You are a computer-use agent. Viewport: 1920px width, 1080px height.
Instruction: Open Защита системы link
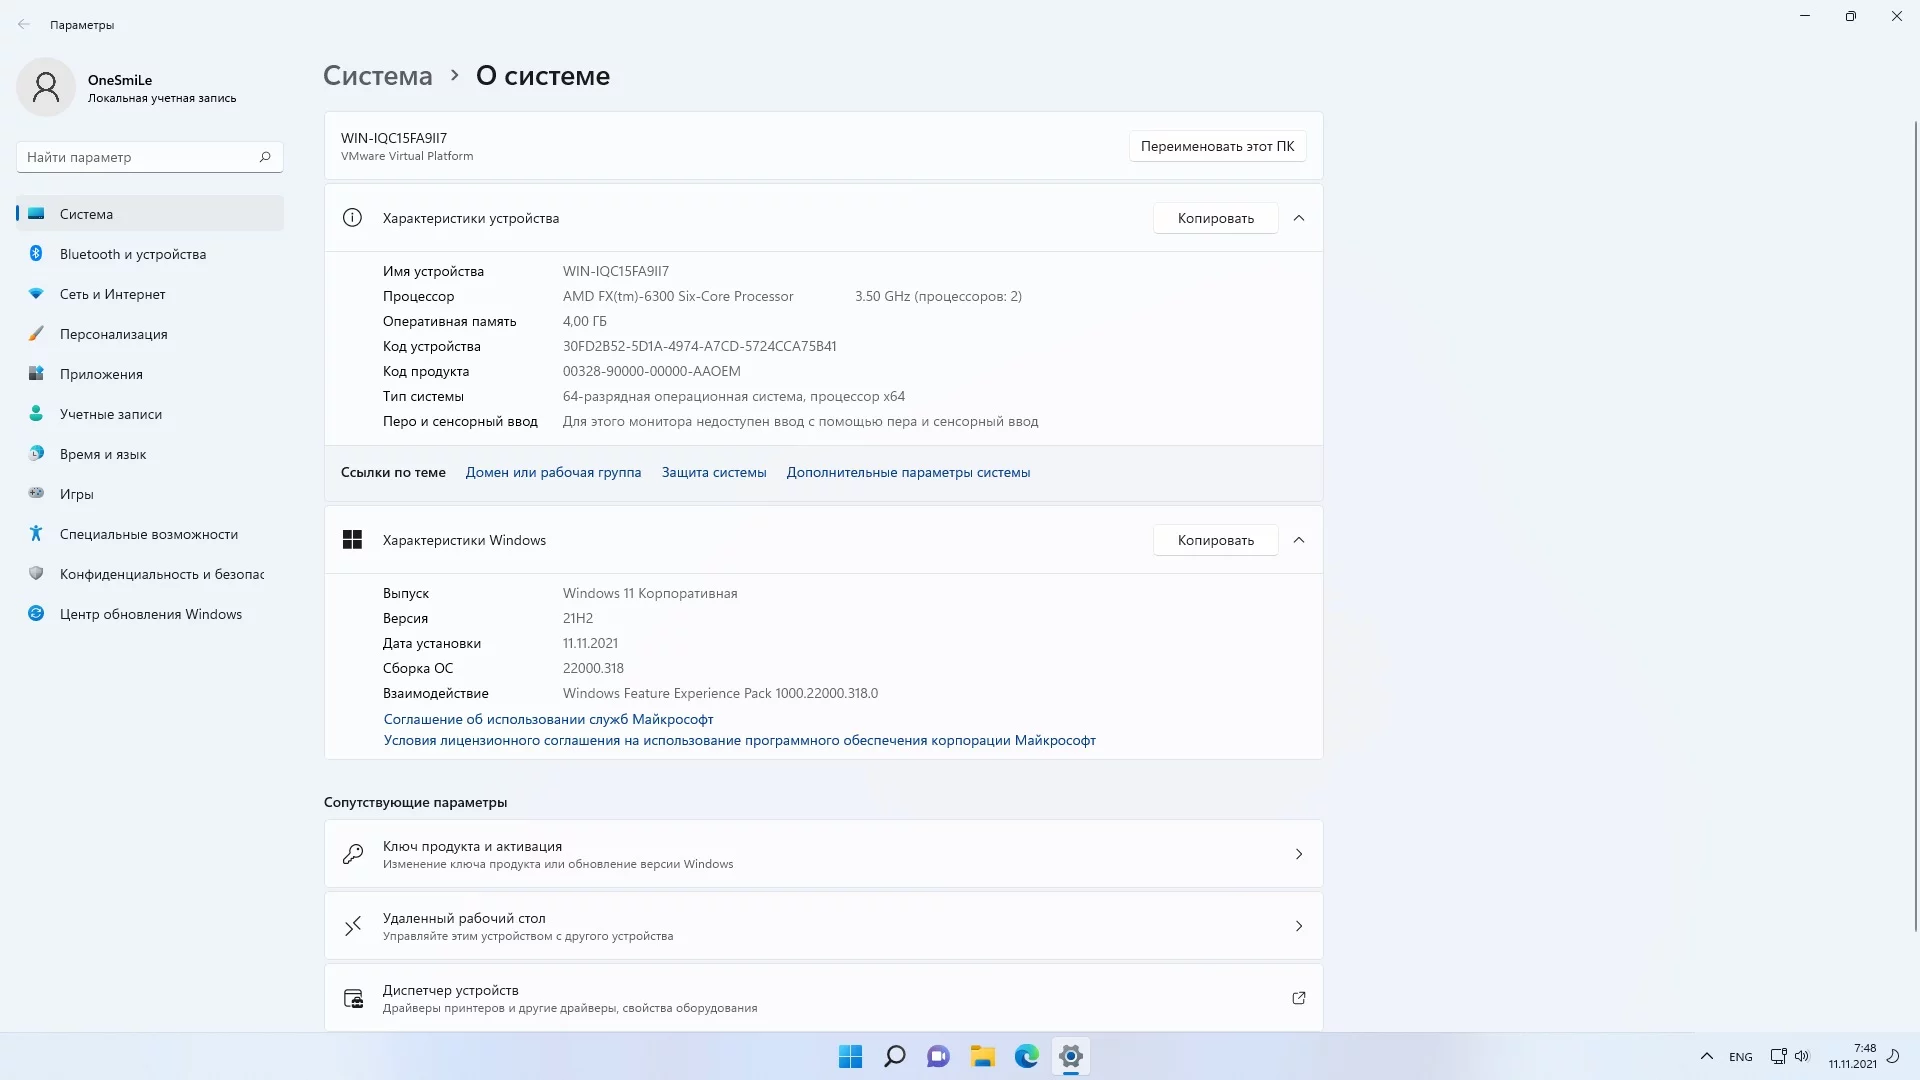tap(713, 472)
